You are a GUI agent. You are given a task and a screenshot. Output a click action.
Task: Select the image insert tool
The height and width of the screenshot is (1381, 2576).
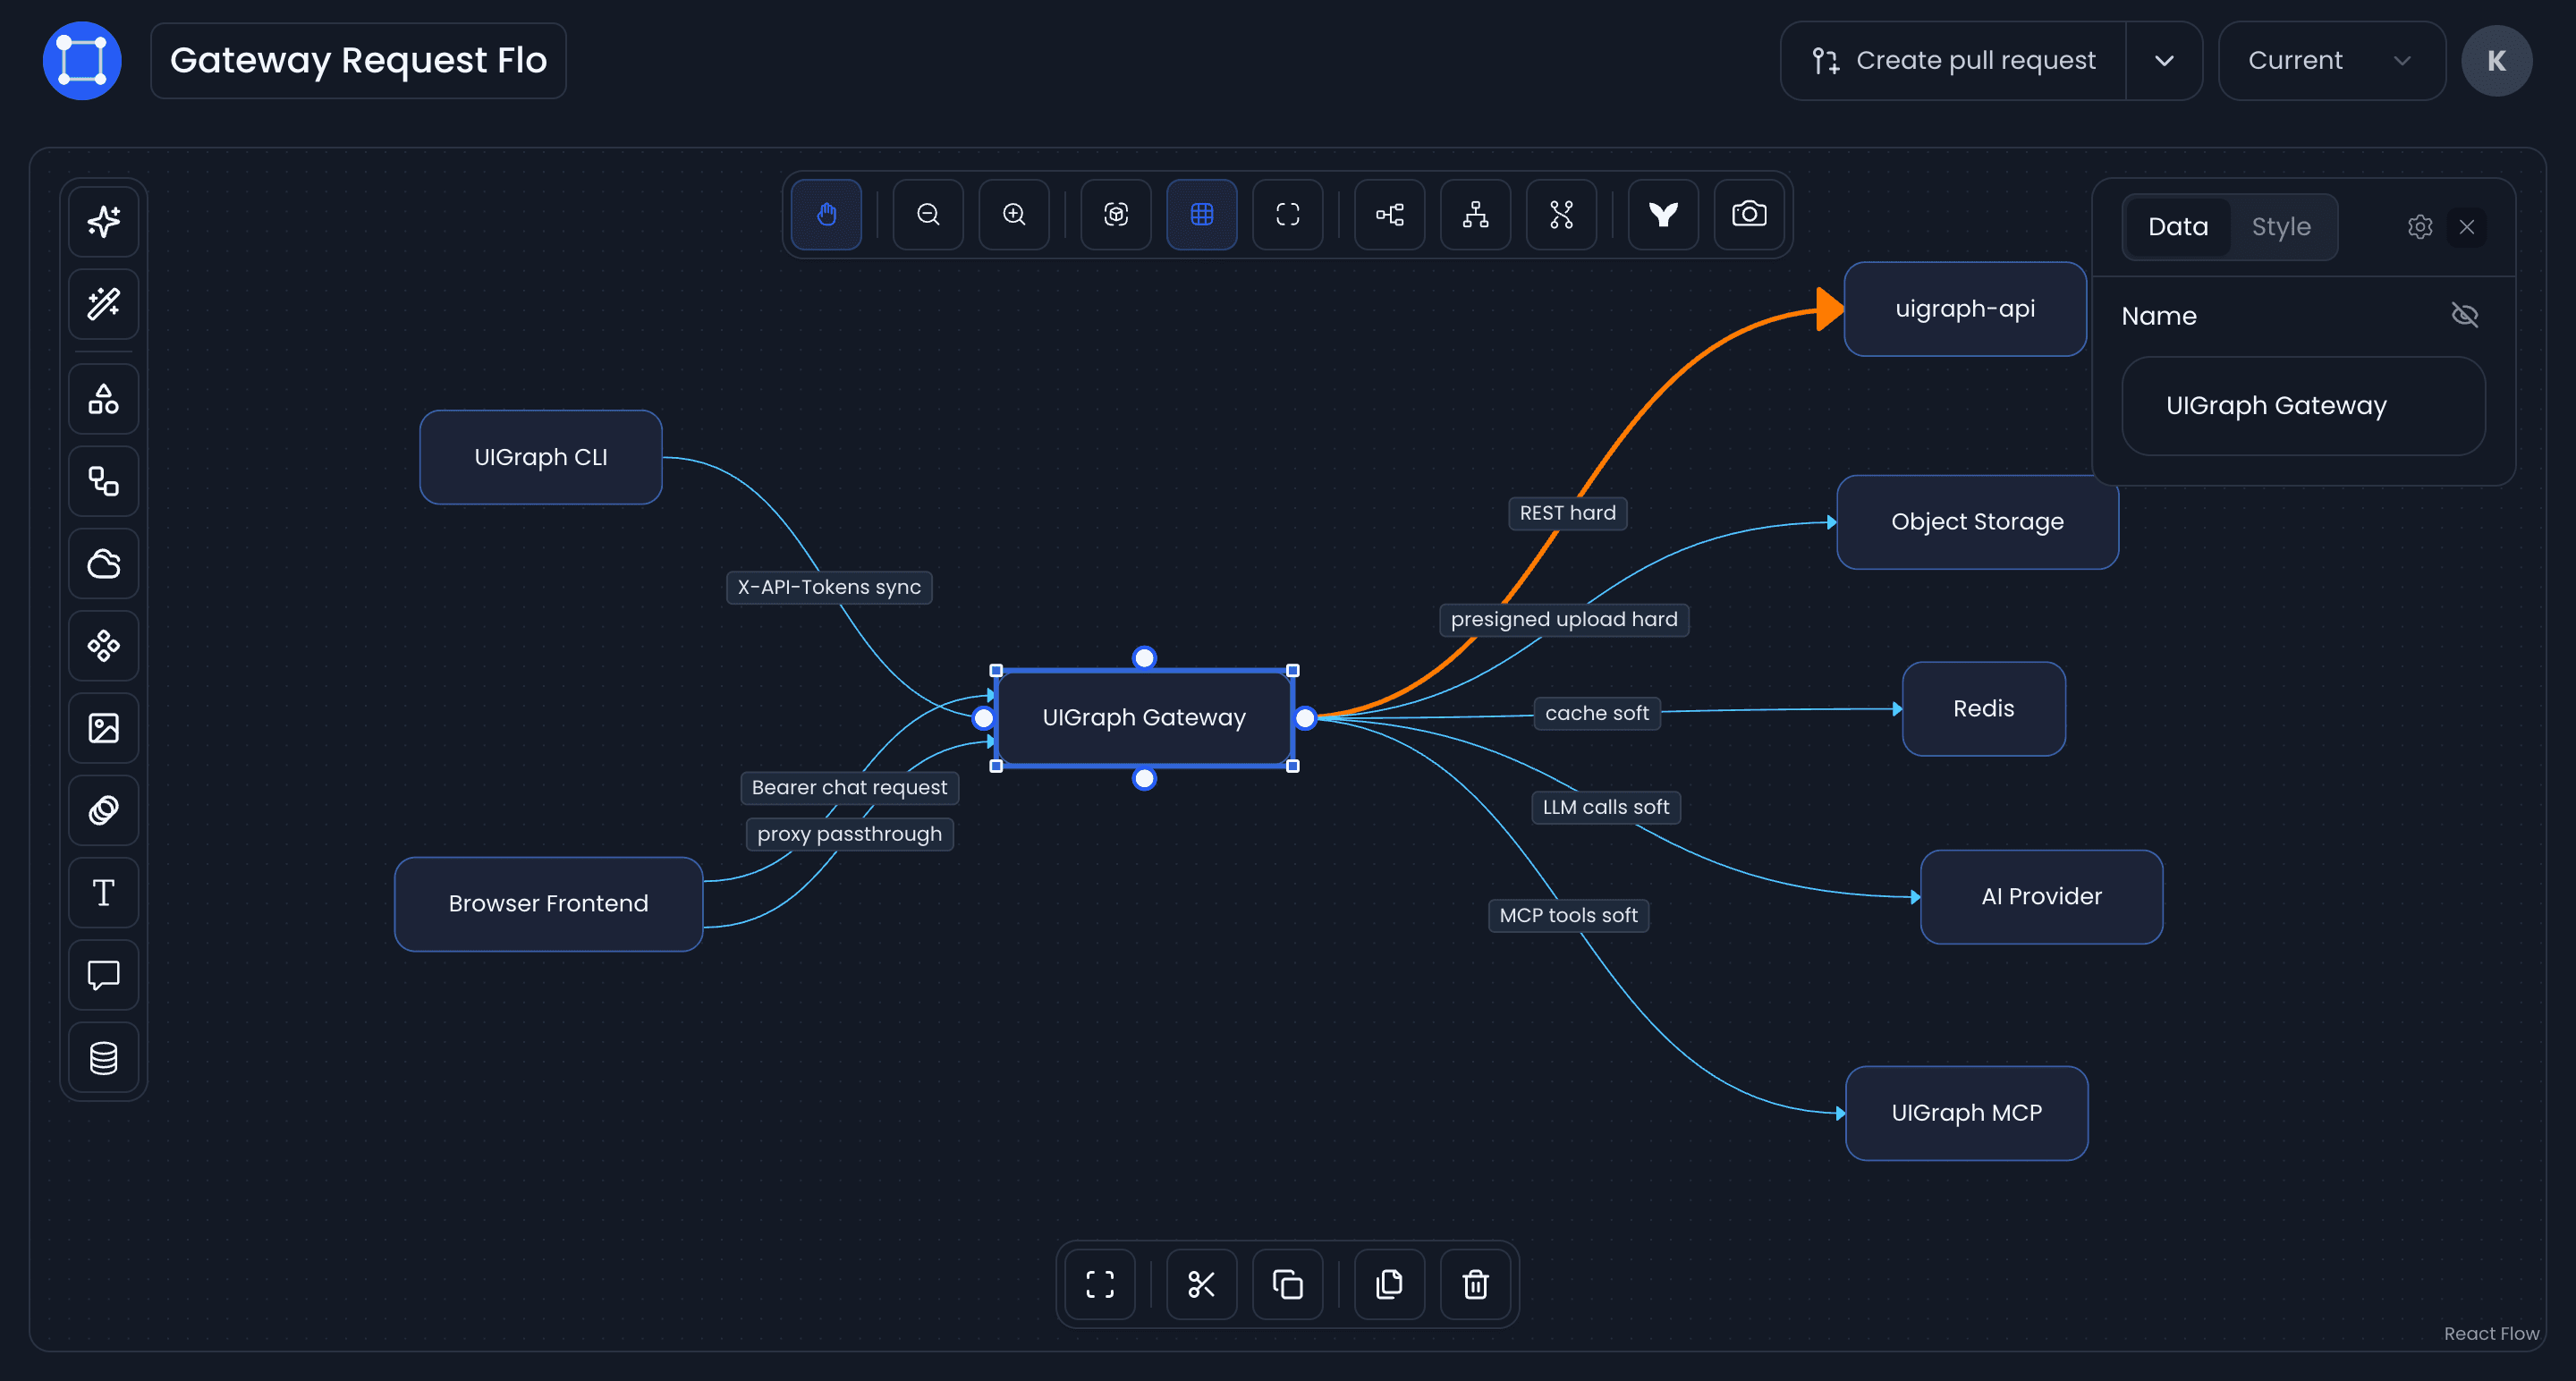pos(104,728)
